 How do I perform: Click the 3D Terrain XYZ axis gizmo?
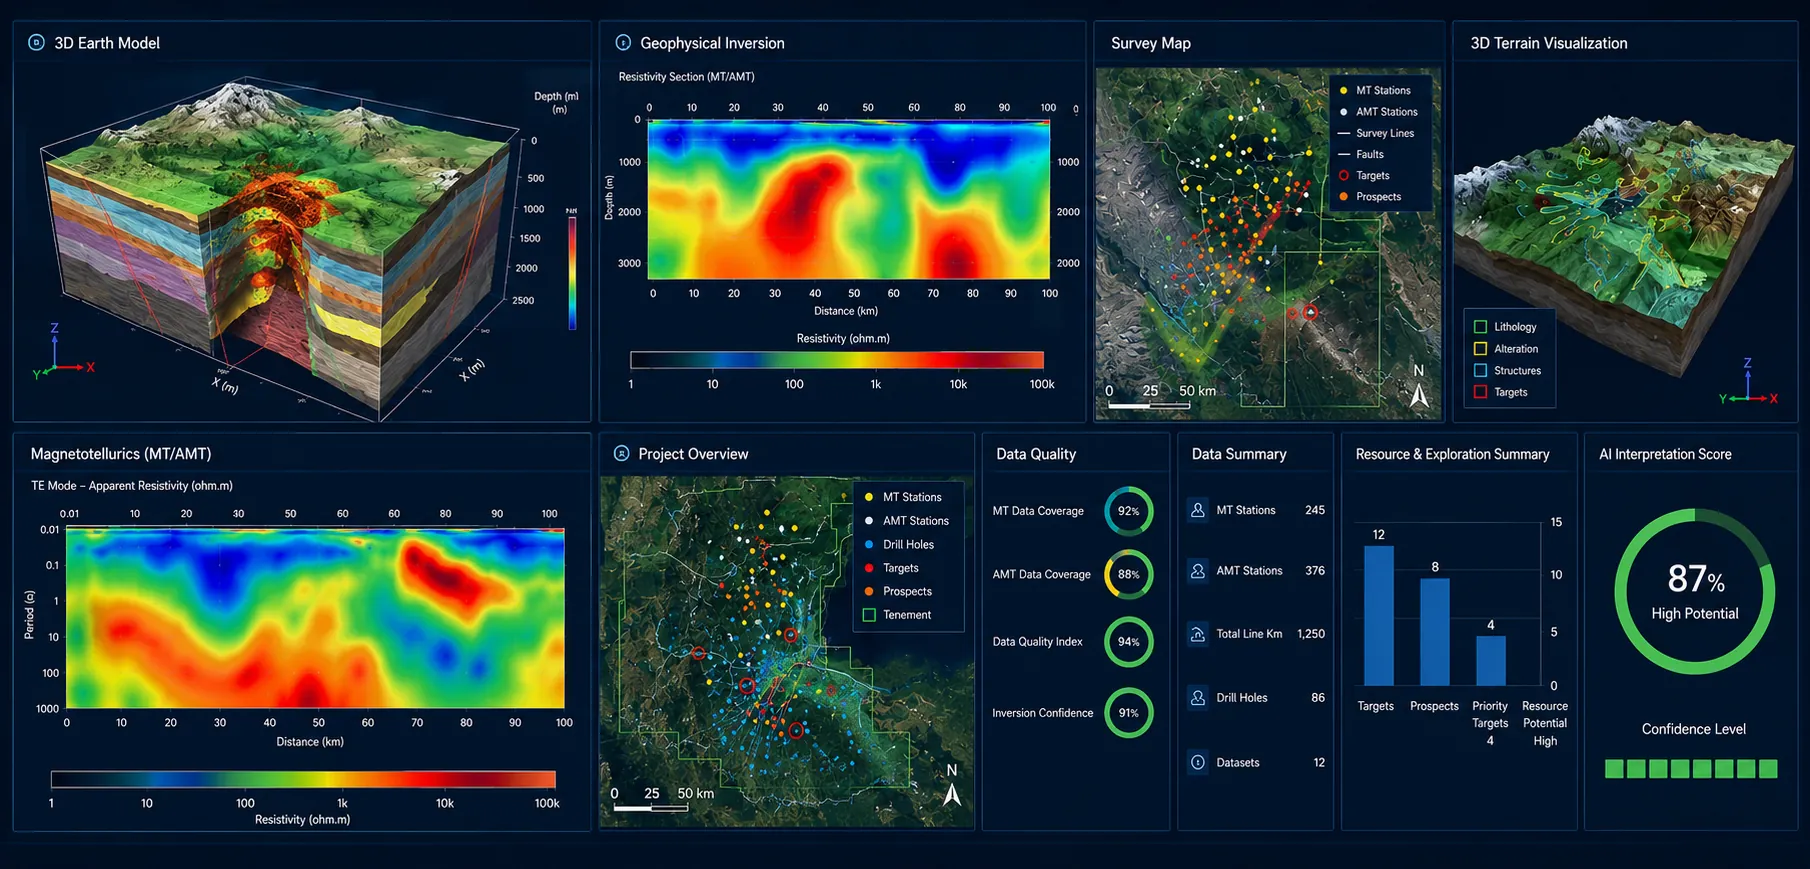1748,382
